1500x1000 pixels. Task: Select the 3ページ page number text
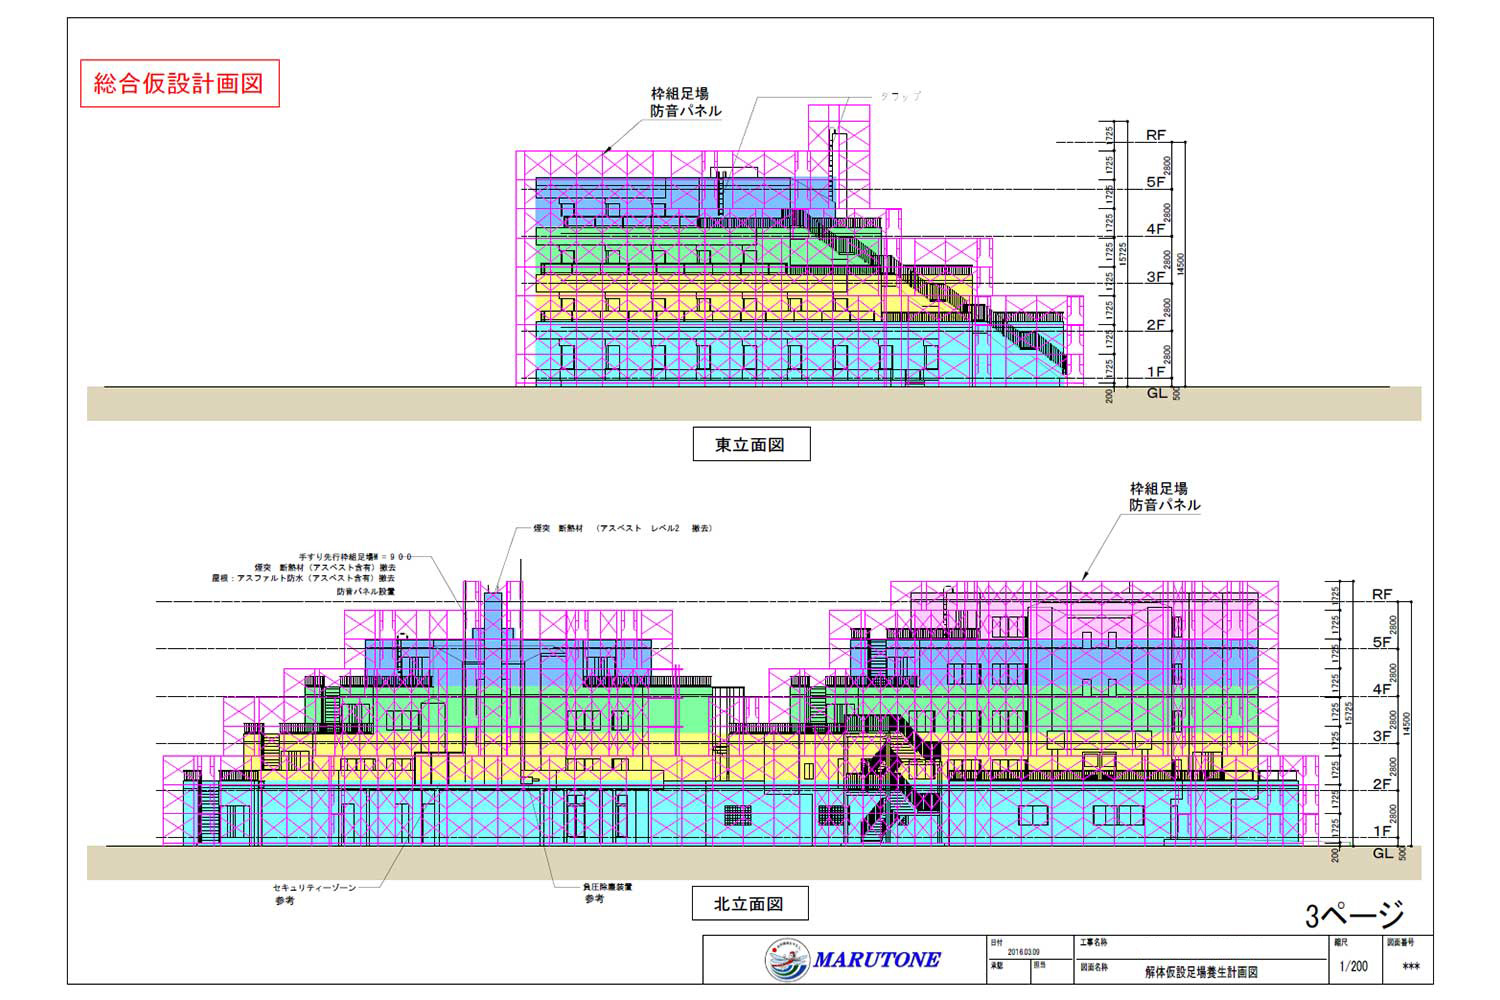click(x=1355, y=914)
